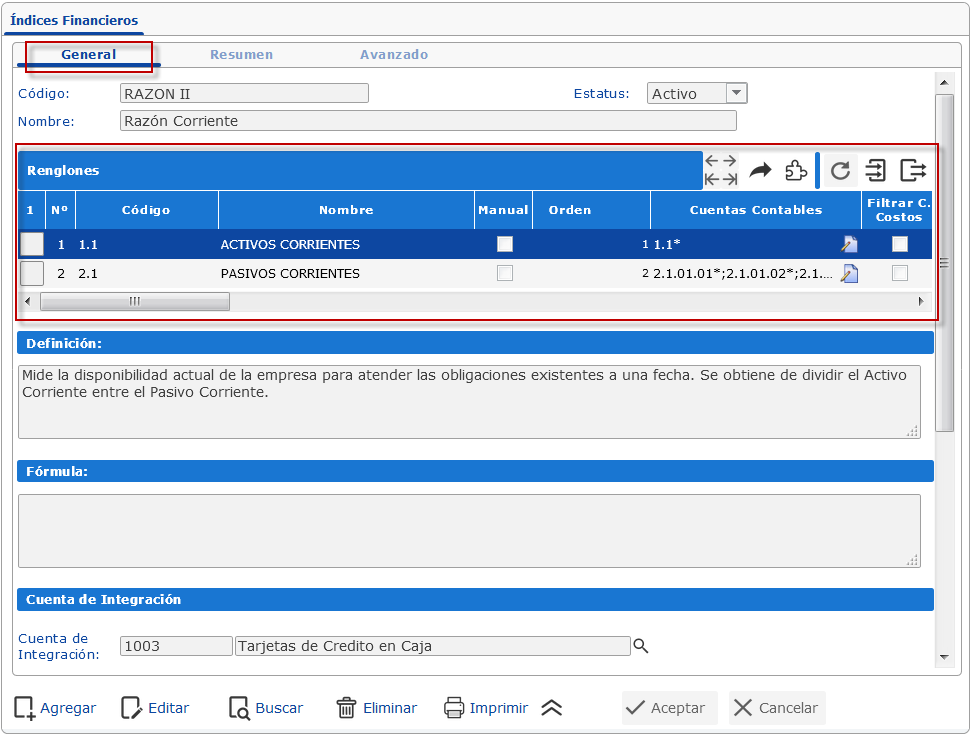
Task: Switch to the Resumen tab
Action: tap(241, 55)
